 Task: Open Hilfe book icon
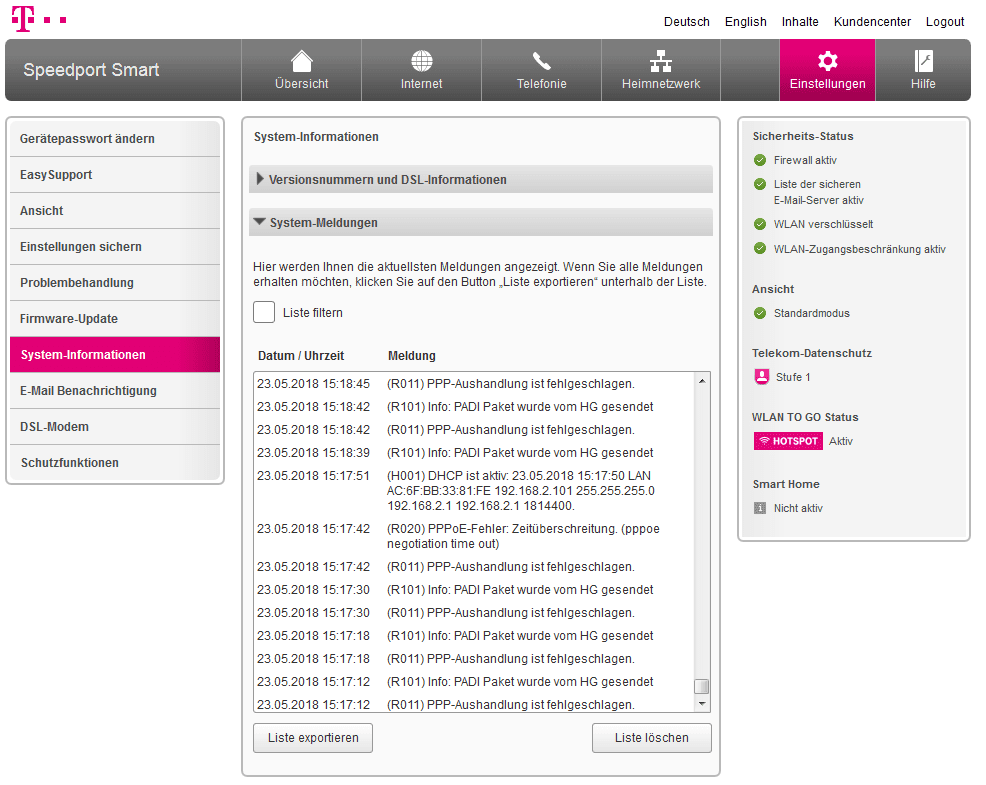pyautogui.click(x=923, y=61)
